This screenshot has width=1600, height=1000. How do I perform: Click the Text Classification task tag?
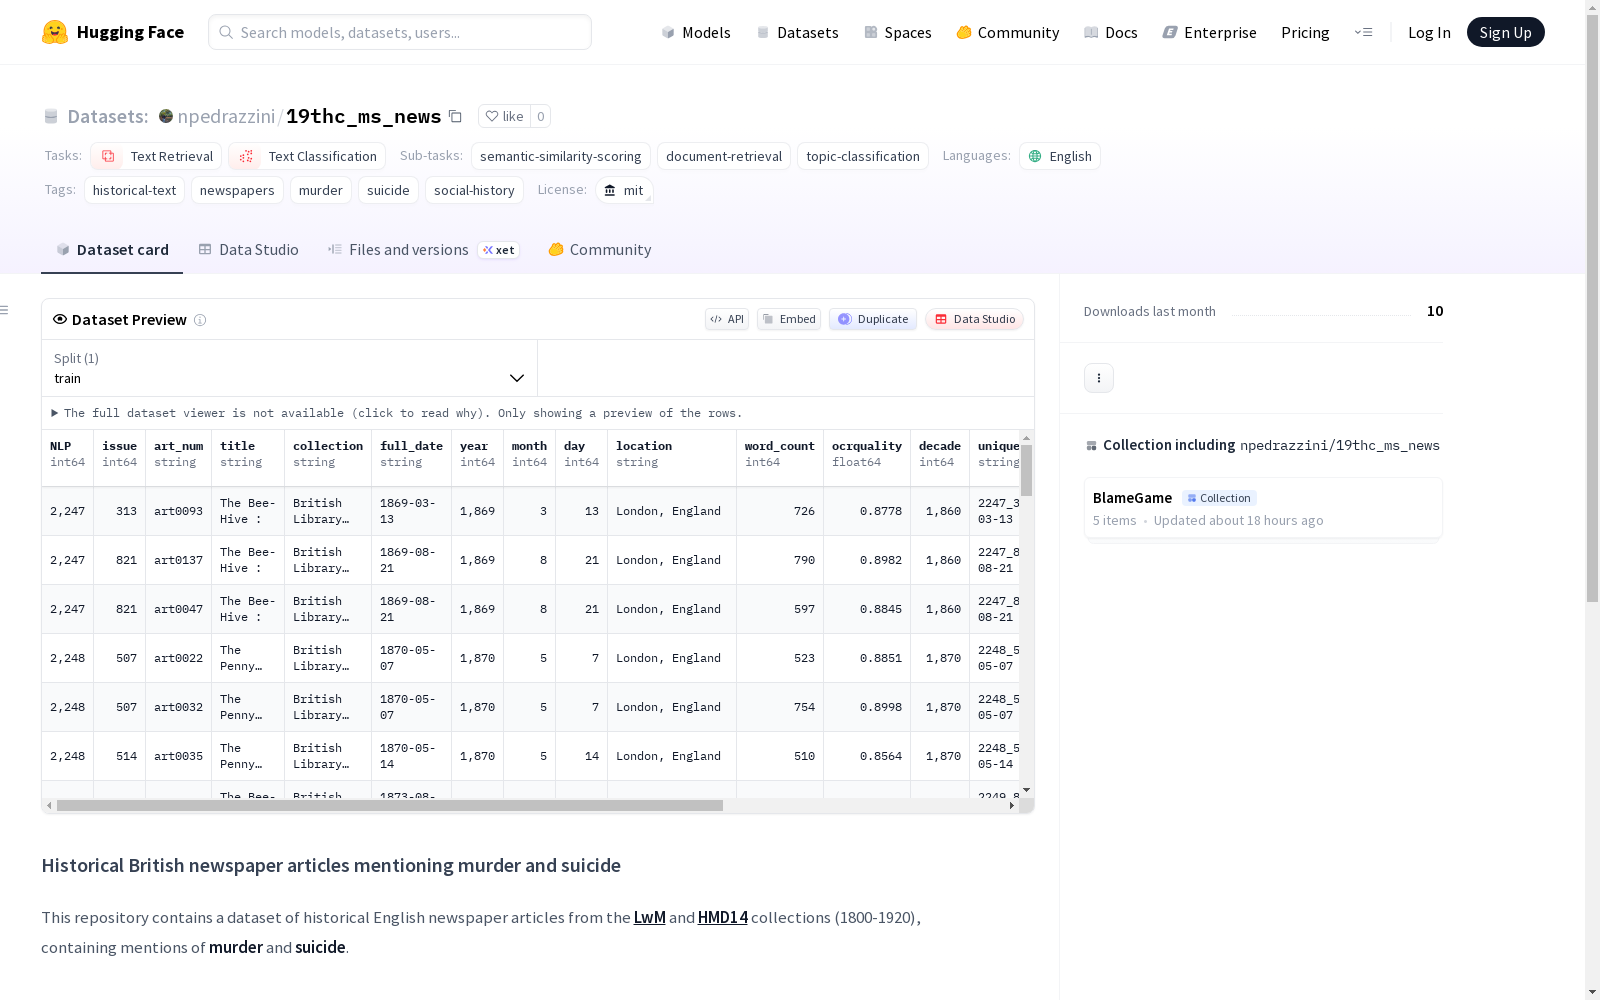tap(307, 156)
